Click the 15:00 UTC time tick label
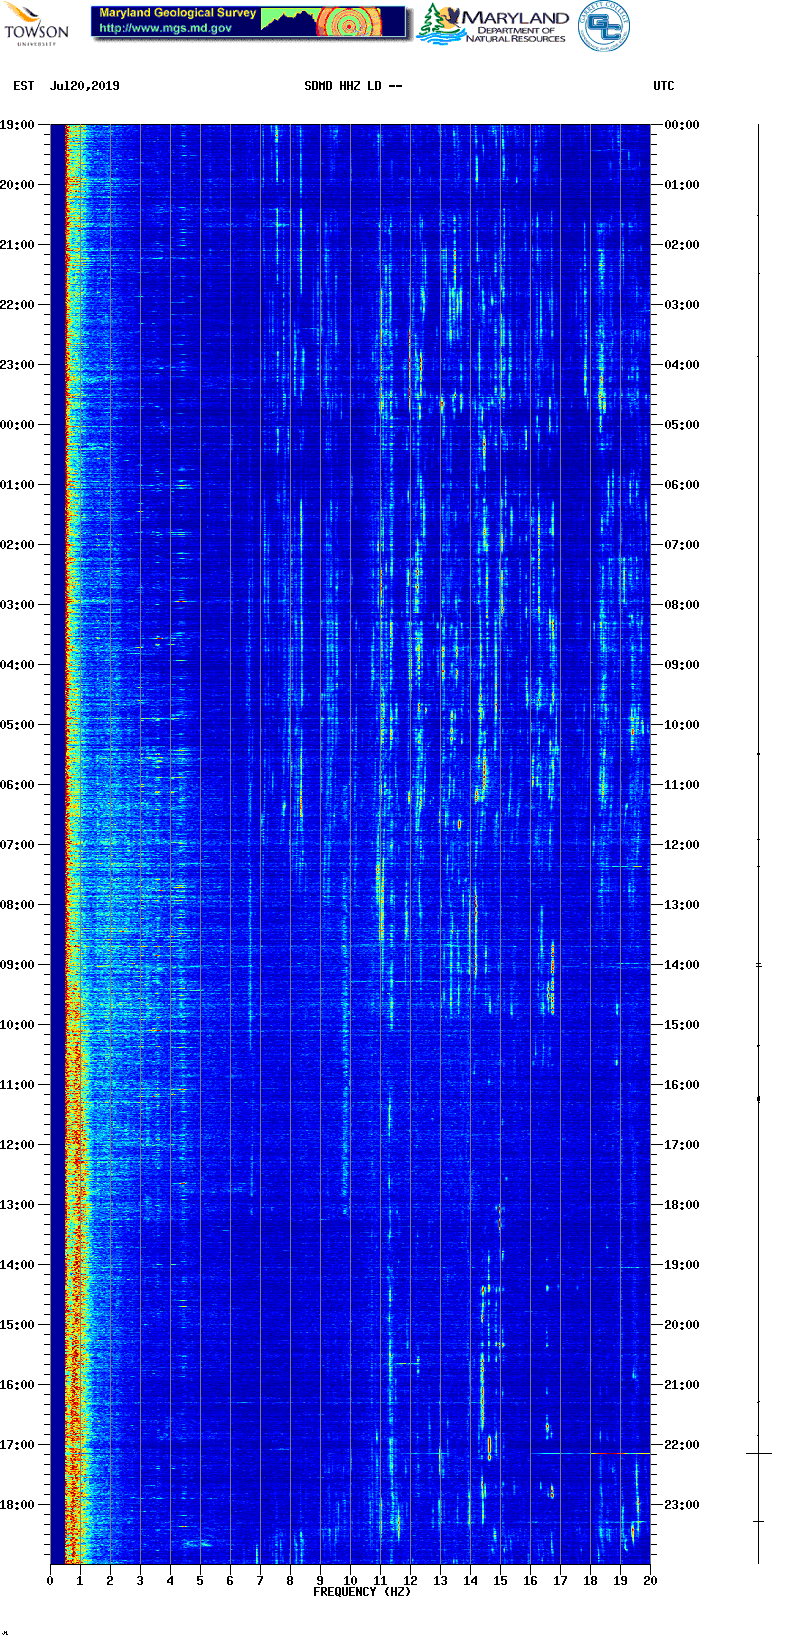The image size is (802, 1644). coord(682,1025)
